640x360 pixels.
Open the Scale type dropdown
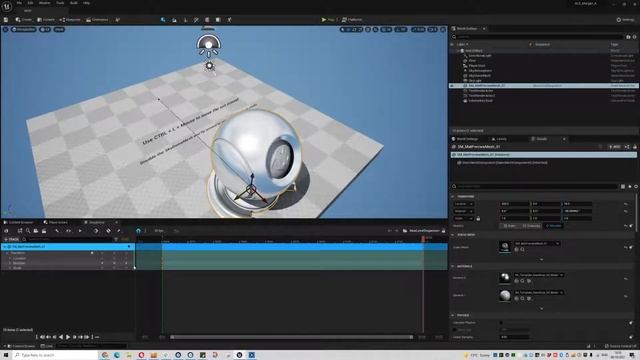click(x=464, y=218)
